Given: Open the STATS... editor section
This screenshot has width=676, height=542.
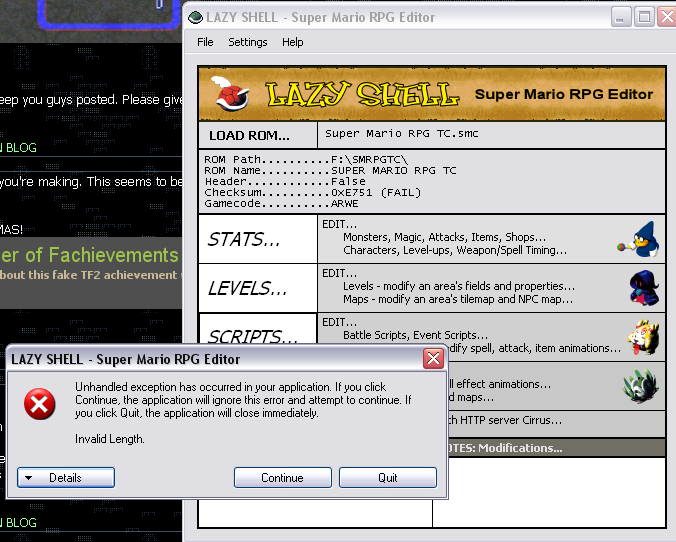Looking at the screenshot, I should click(258, 239).
